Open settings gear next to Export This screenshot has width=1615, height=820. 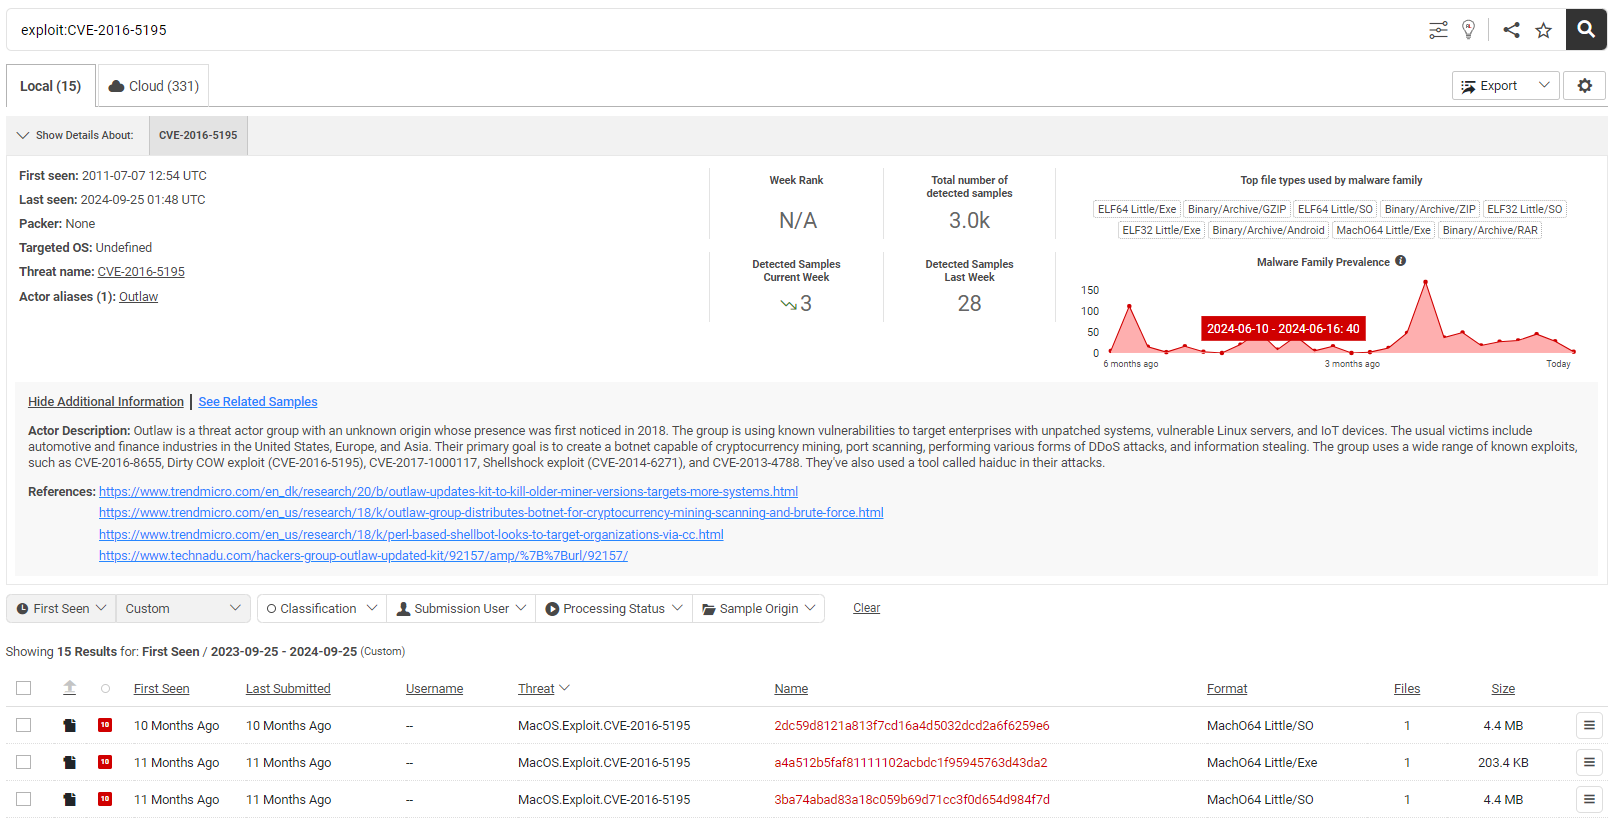[x=1585, y=86]
